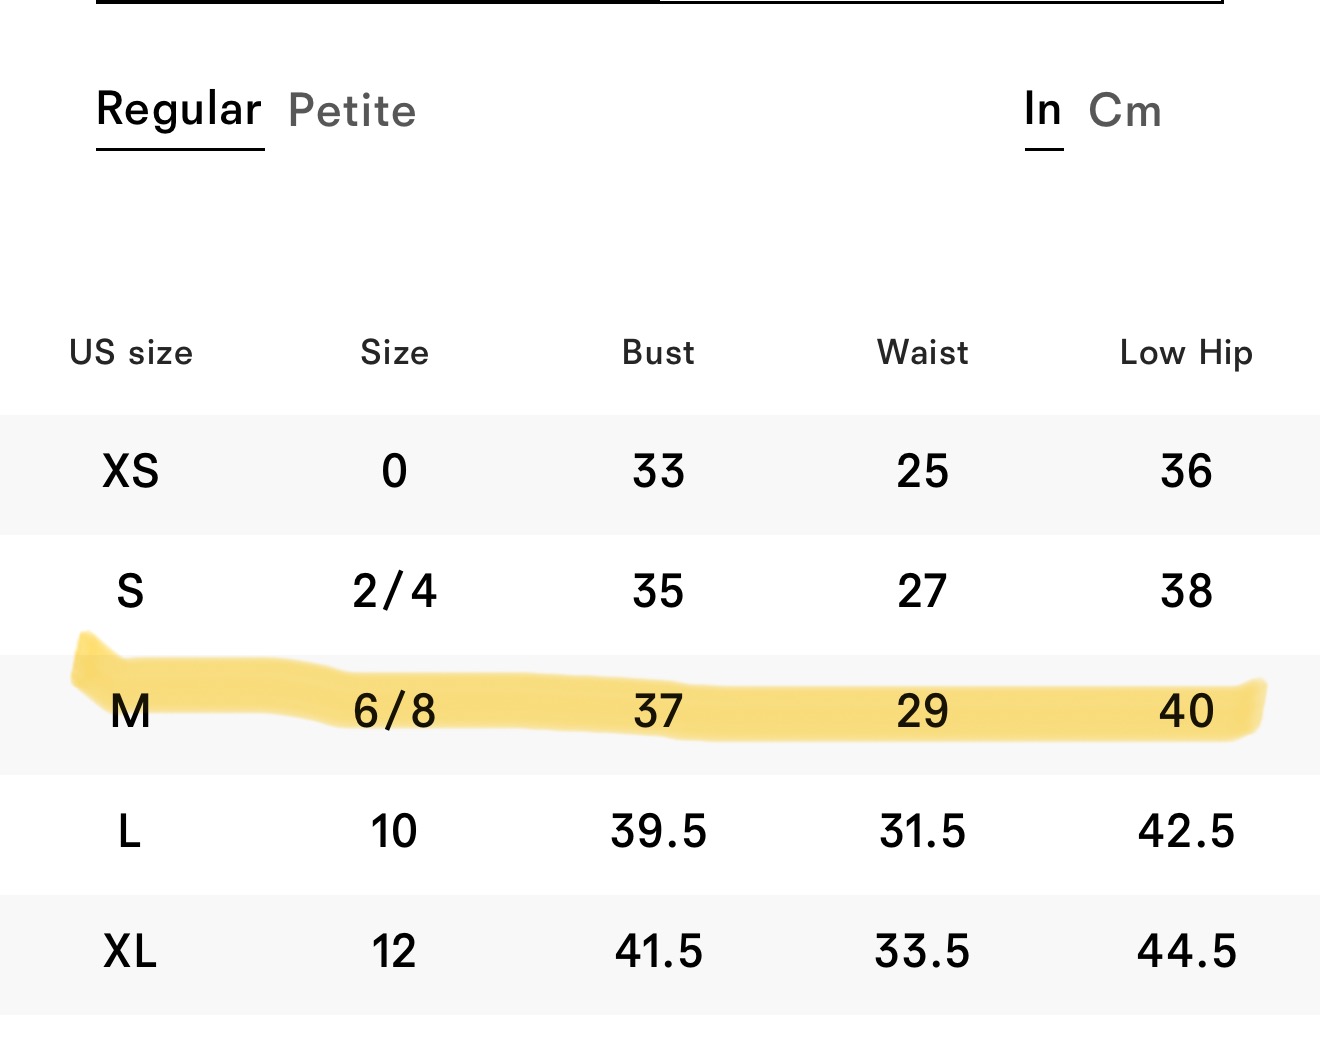Viewport: 1320px width, 1050px height.
Task: Click the Bust column header
Action: click(658, 352)
